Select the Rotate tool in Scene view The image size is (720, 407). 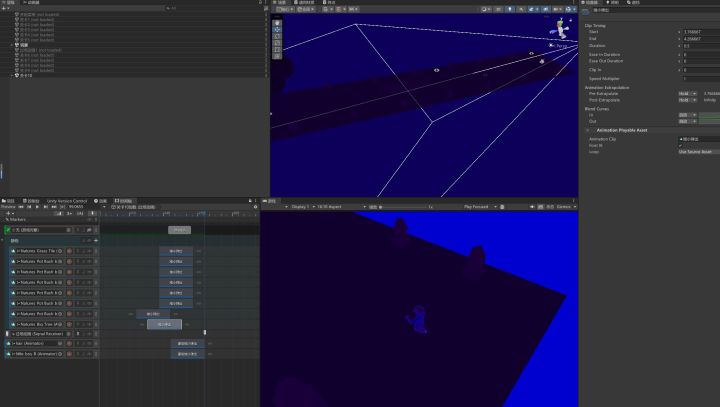(277, 36)
